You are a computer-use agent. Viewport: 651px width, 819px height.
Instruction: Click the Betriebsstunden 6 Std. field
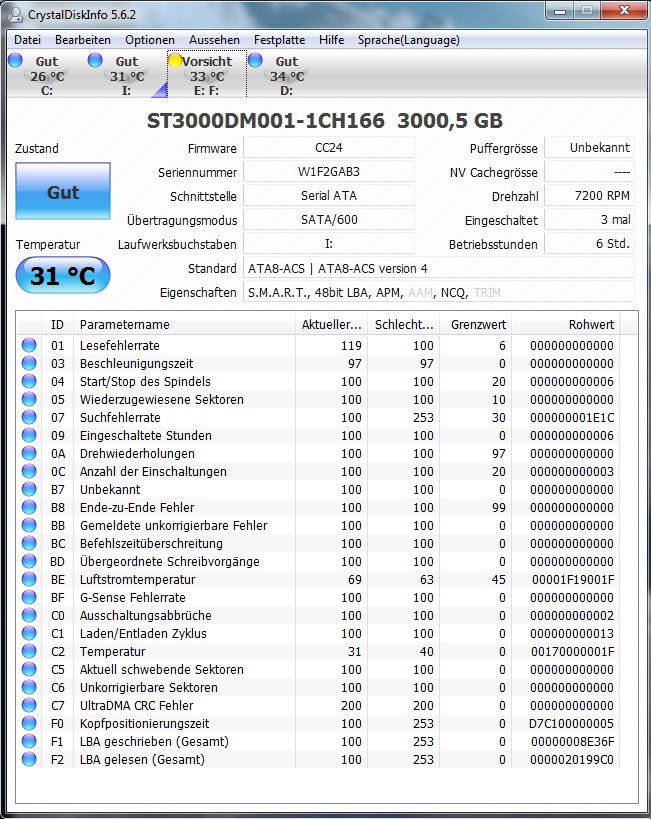point(590,243)
